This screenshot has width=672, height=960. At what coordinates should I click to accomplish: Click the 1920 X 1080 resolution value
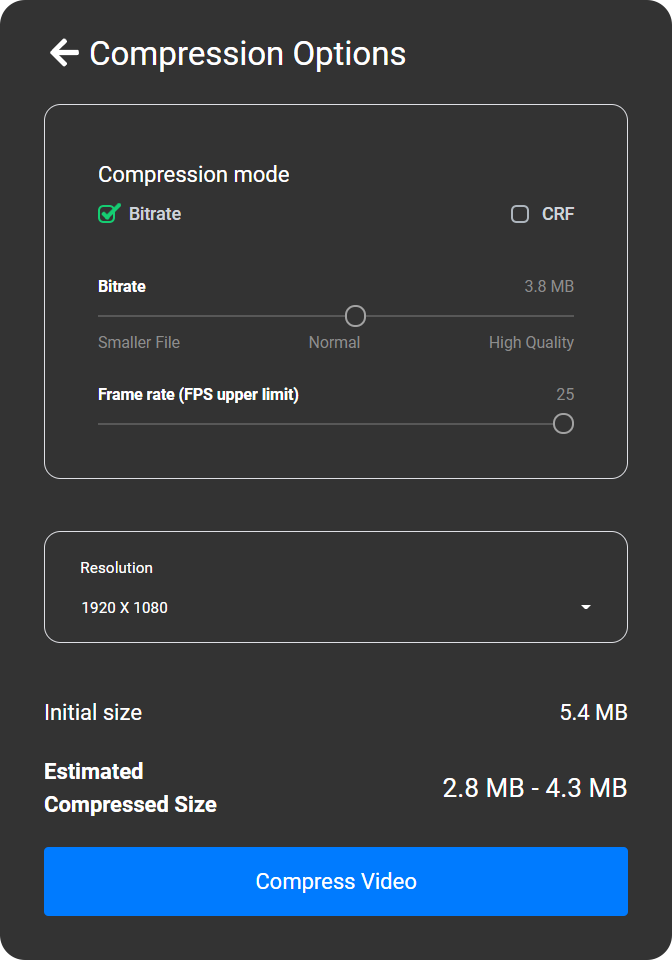click(x=125, y=607)
